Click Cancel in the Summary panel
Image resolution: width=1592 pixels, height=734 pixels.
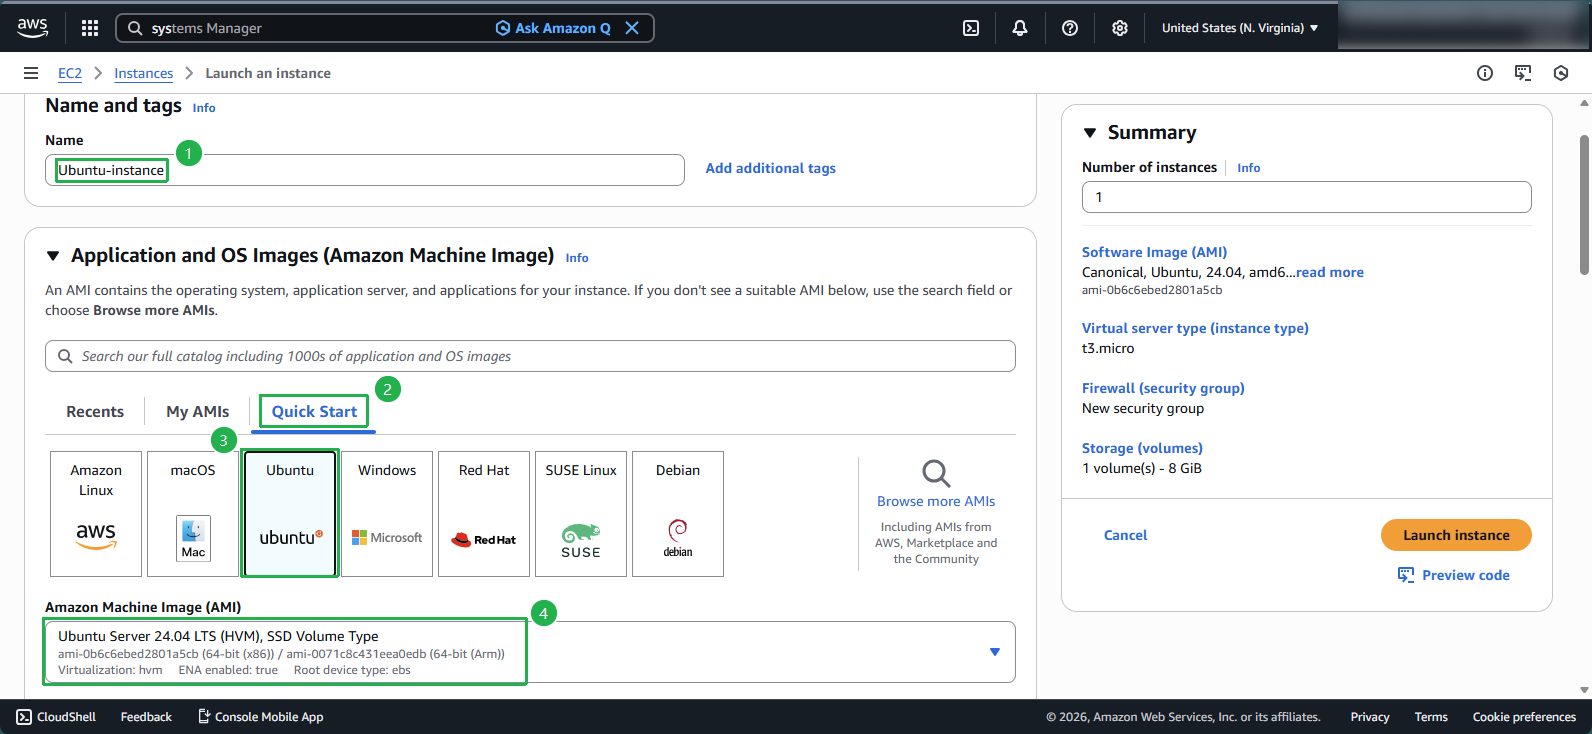[1125, 535]
